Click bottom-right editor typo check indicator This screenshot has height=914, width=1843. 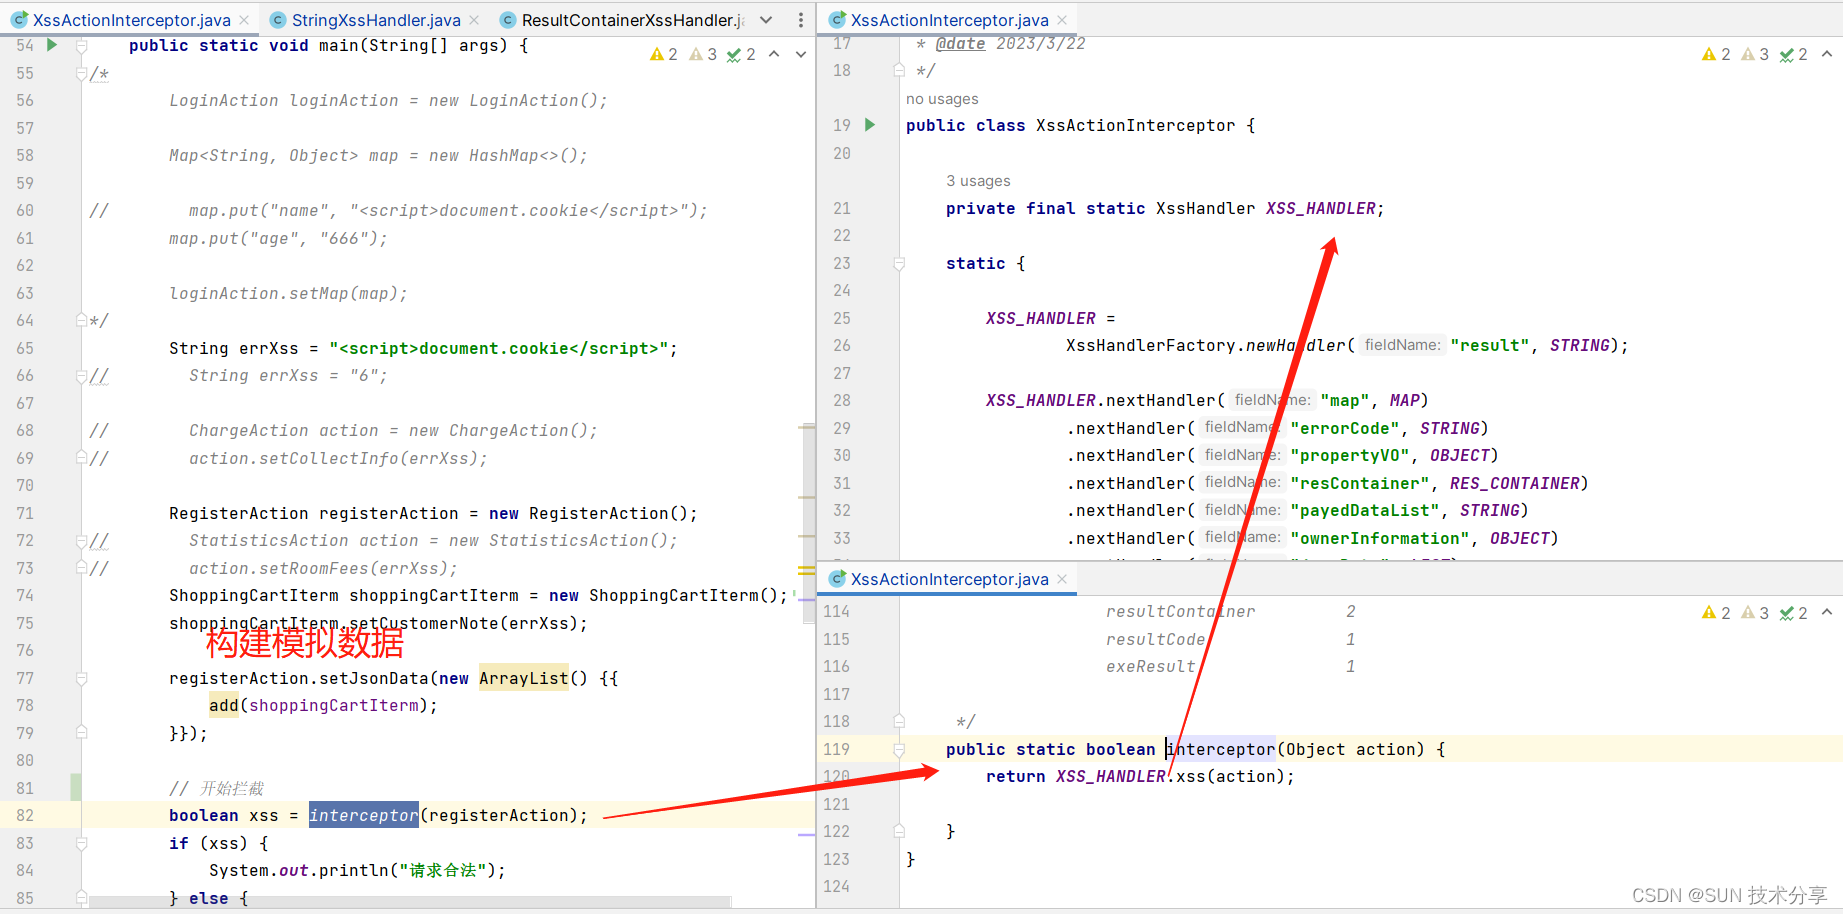[1793, 613]
